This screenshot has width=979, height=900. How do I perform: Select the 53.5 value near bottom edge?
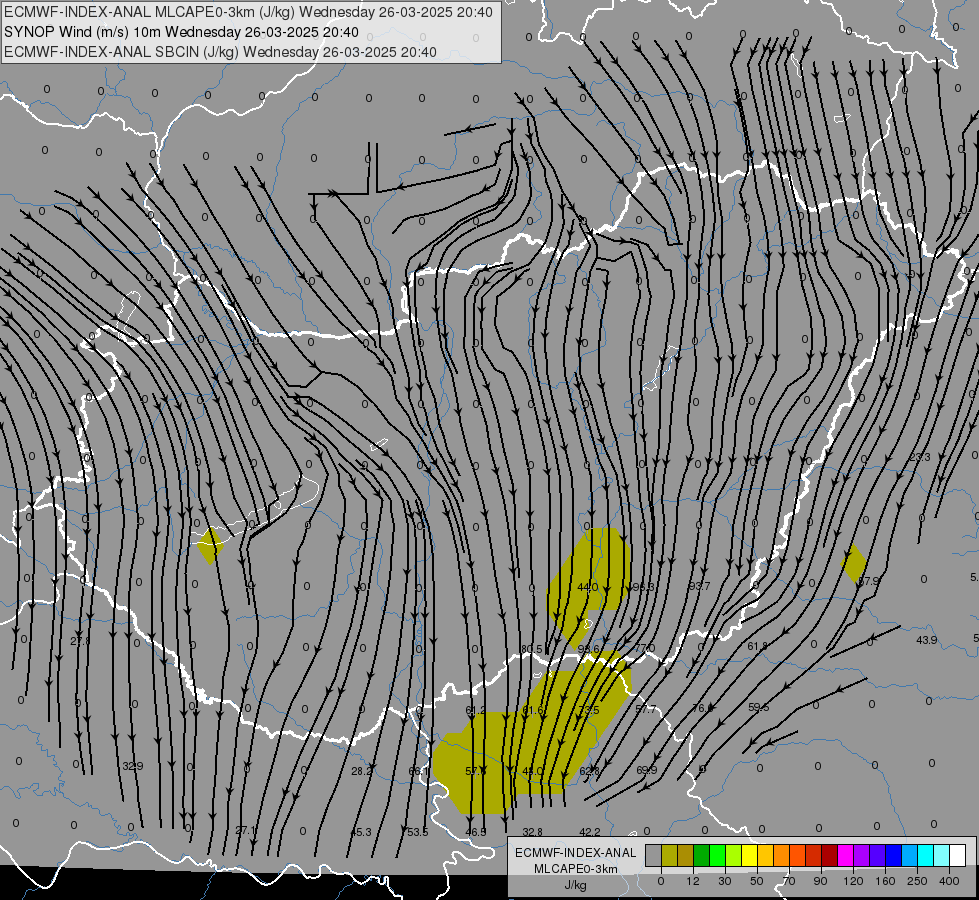(x=418, y=832)
